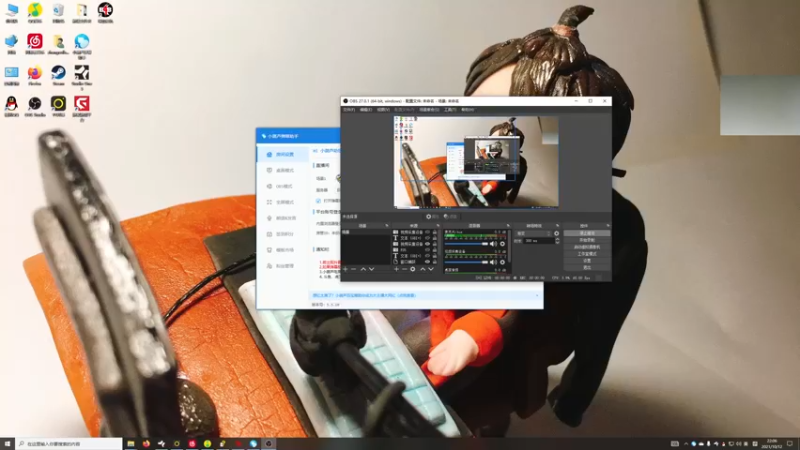Select 桌面模式 in the helper sidebar
This screenshot has height=450, width=800.
tap(283, 170)
